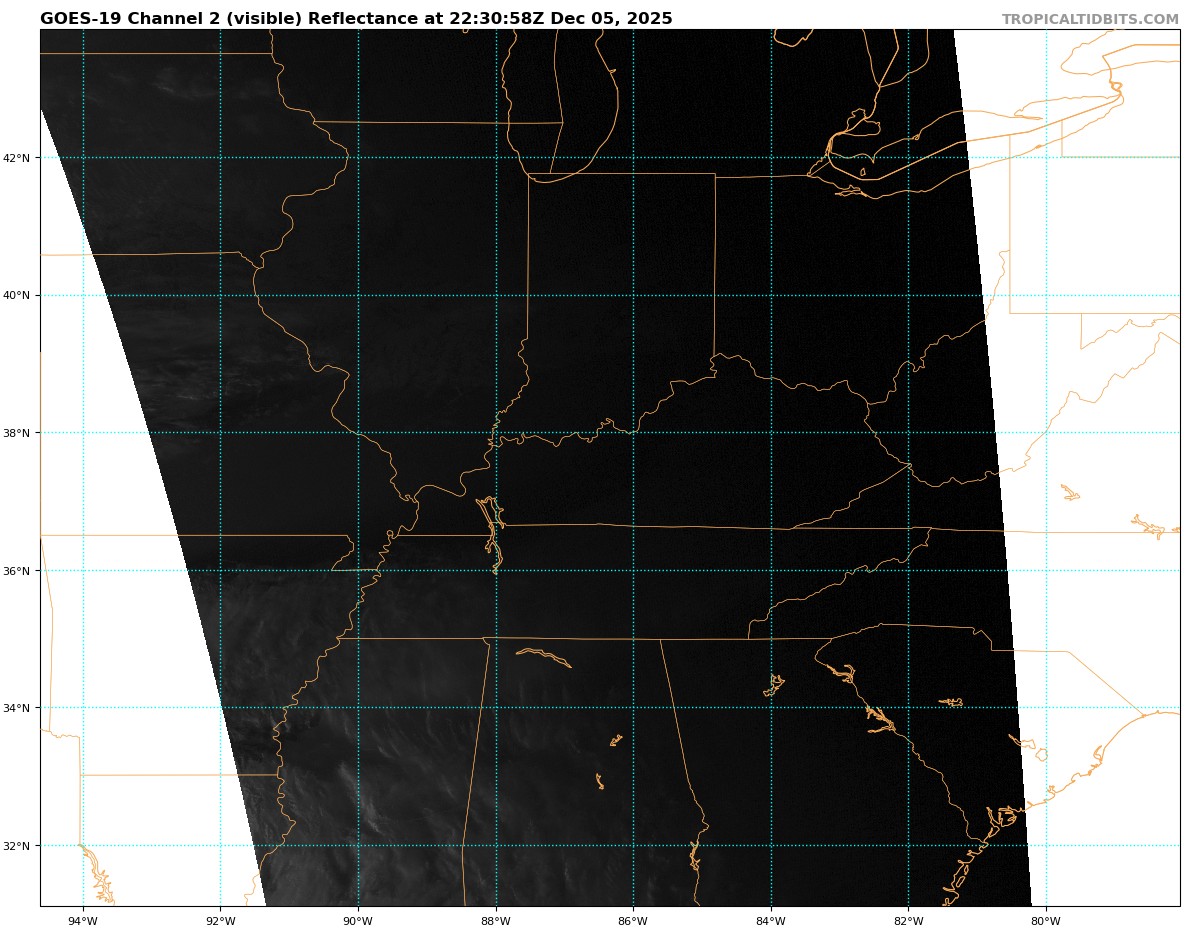Open the TROPICALTIDBITS.COM watermark link
The width and height of the screenshot is (1200, 929).
(x=1090, y=20)
